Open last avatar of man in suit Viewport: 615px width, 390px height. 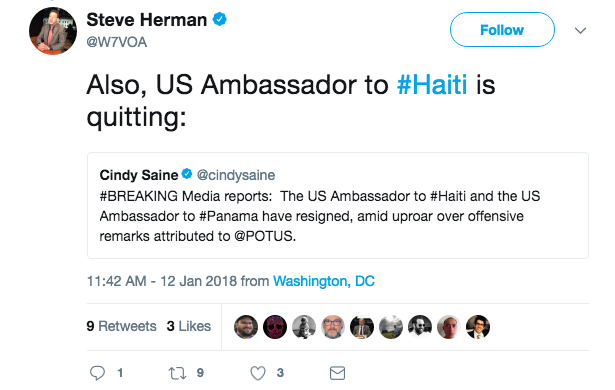pyautogui.click(x=478, y=327)
